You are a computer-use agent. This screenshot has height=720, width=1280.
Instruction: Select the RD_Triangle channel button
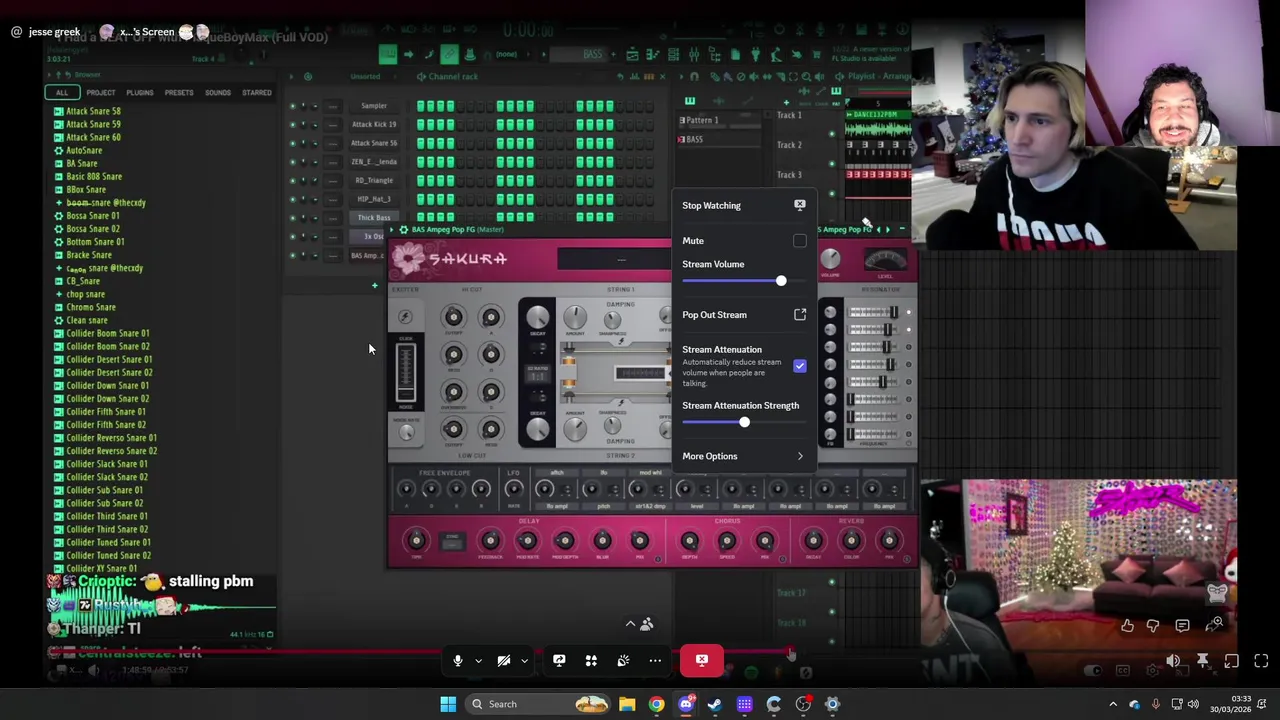click(374, 180)
